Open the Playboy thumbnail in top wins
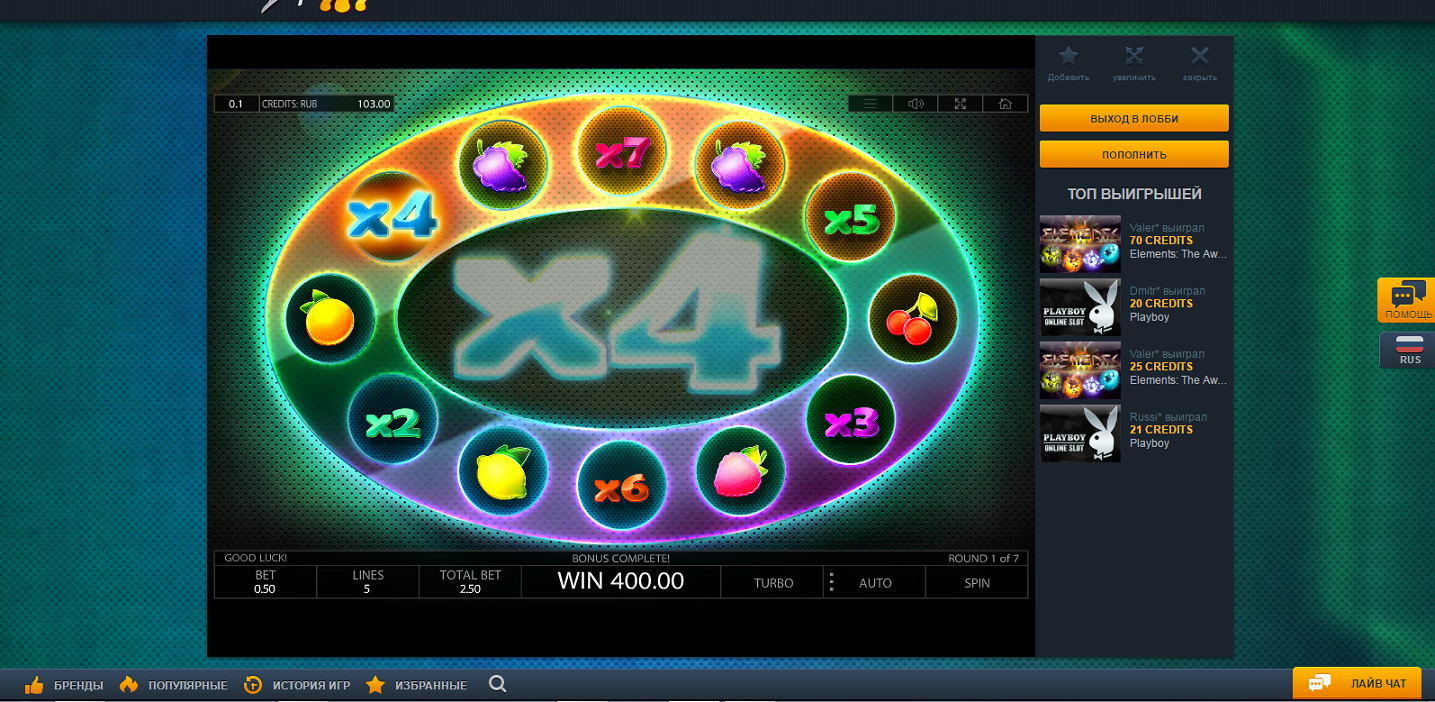1435x702 pixels. (x=1079, y=306)
